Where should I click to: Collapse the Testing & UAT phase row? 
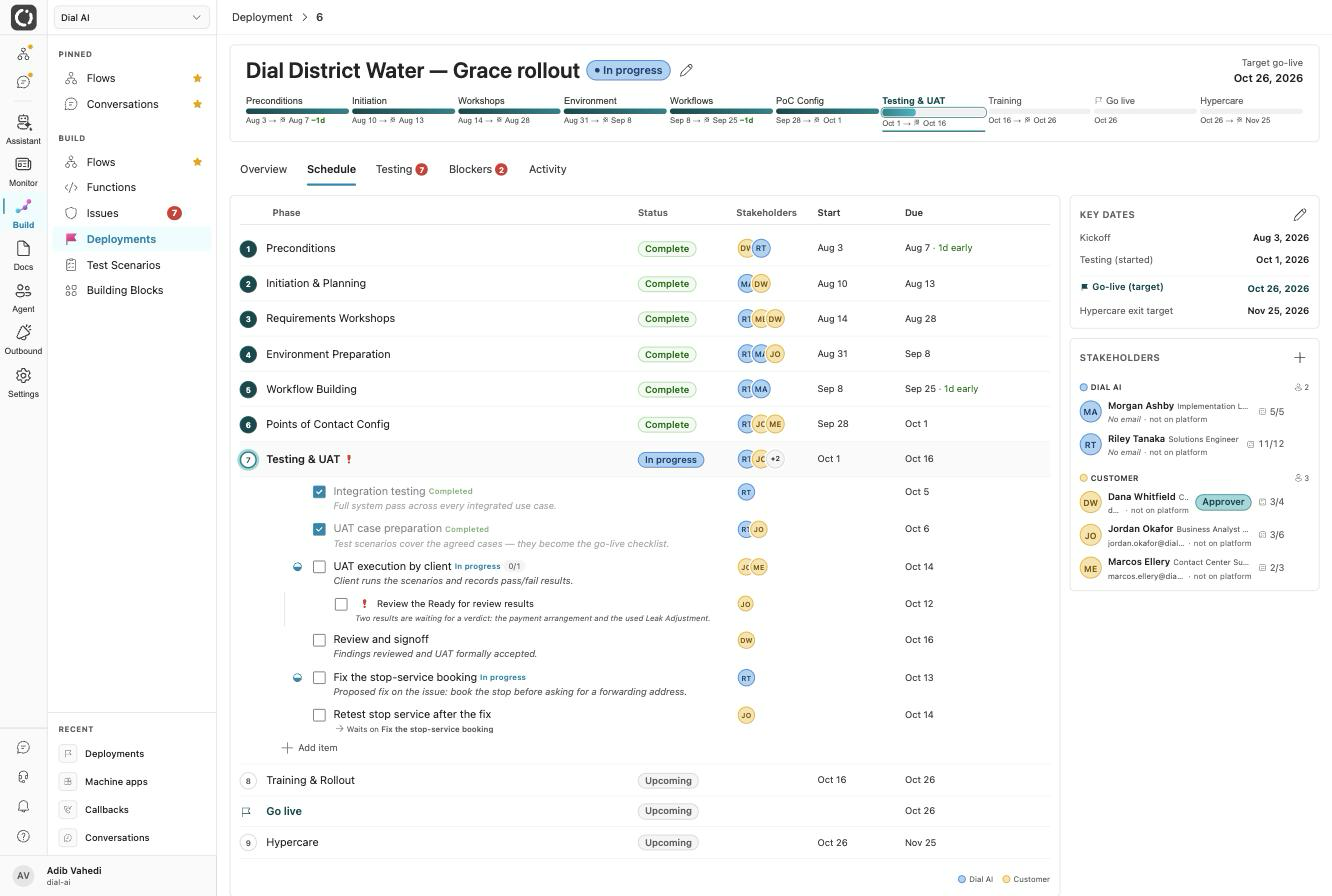[x=645, y=459]
